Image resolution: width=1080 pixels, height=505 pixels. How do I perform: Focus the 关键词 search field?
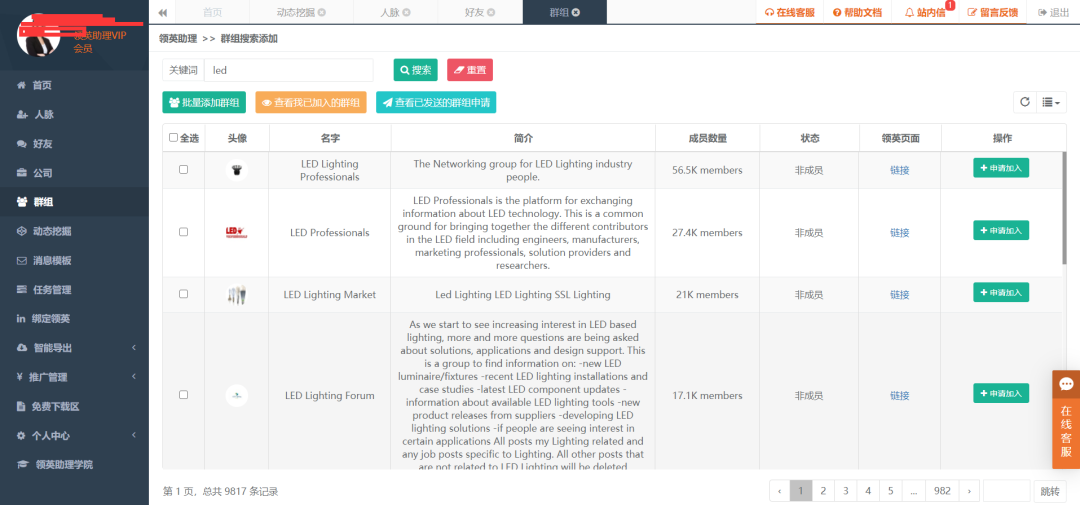point(289,70)
